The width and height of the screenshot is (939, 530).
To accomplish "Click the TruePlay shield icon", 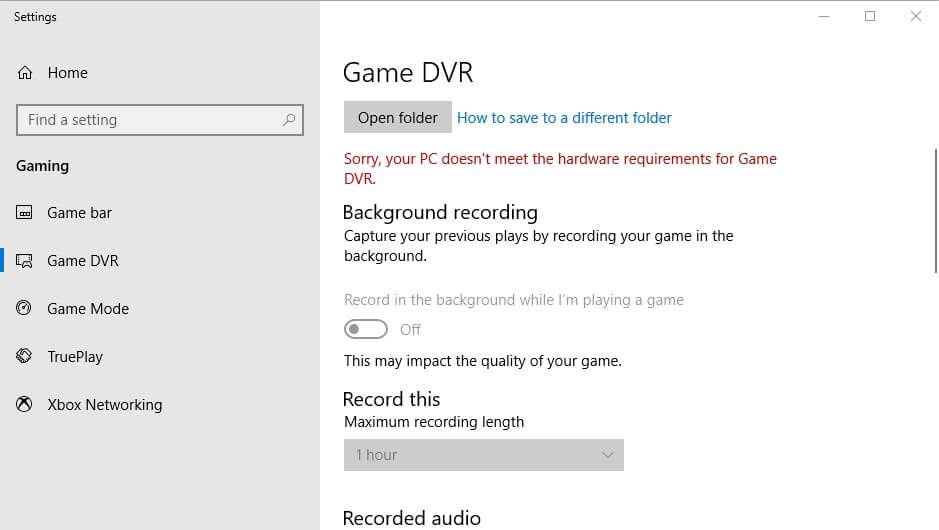I will [x=24, y=357].
